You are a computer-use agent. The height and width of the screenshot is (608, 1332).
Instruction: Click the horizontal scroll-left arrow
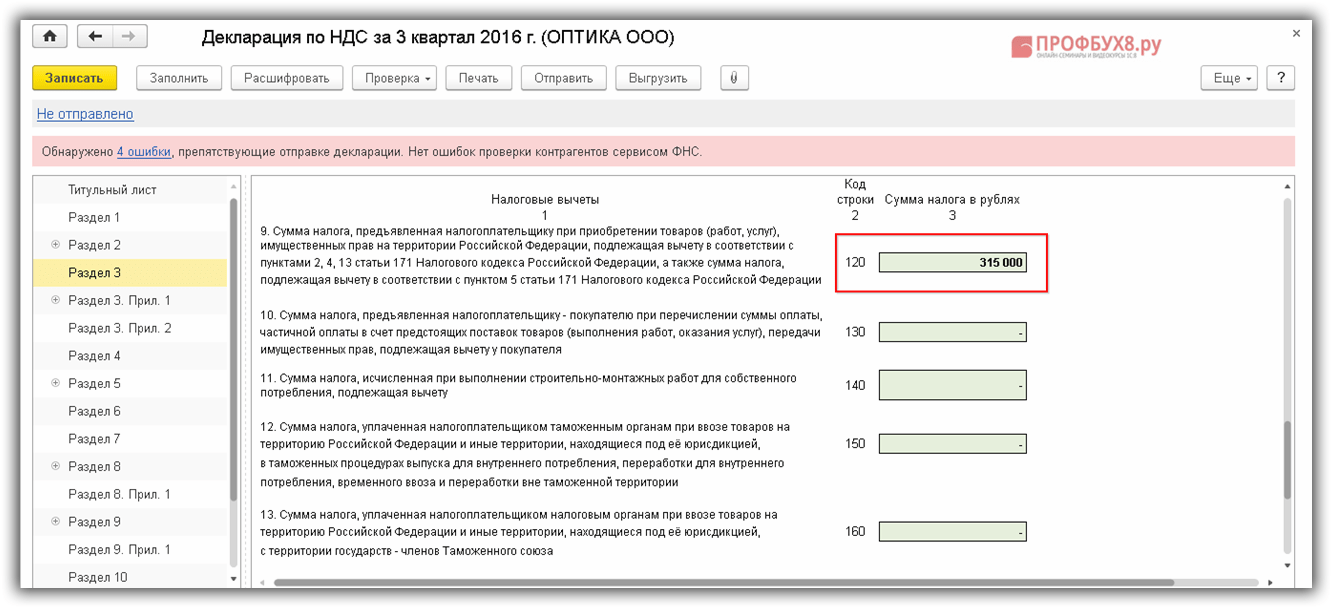tap(263, 582)
